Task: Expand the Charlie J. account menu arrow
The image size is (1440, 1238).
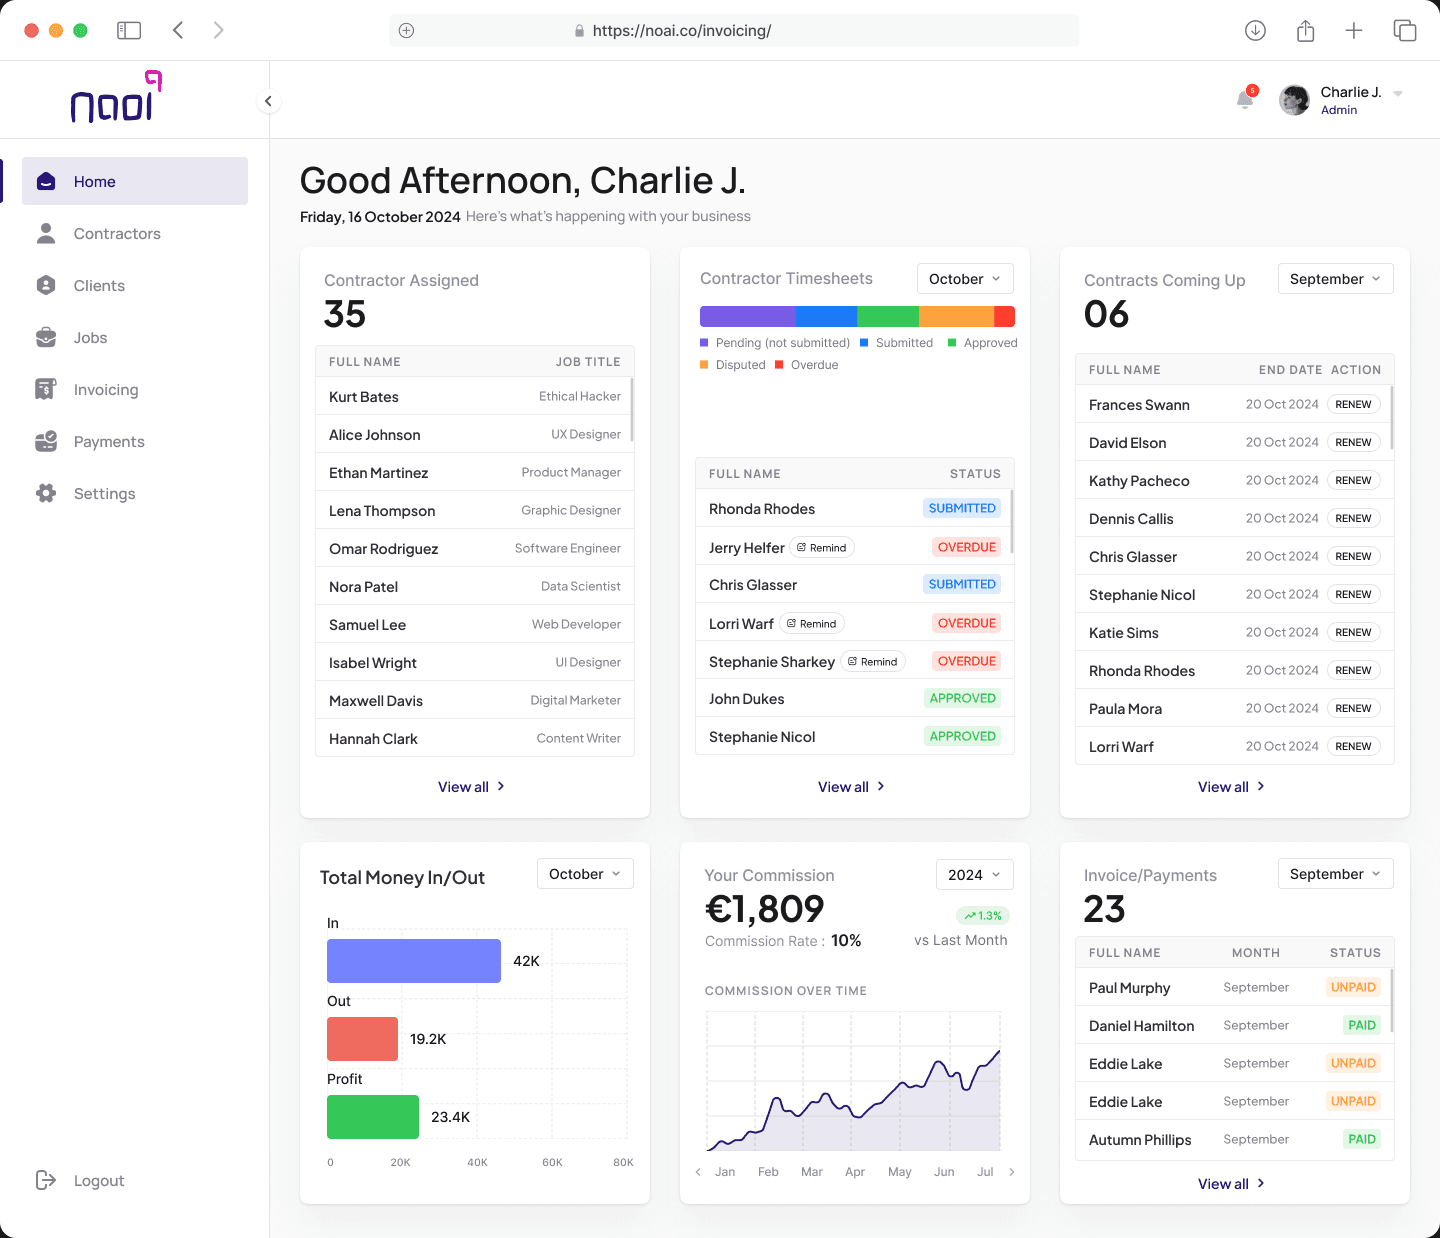Action: pyautogui.click(x=1398, y=94)
